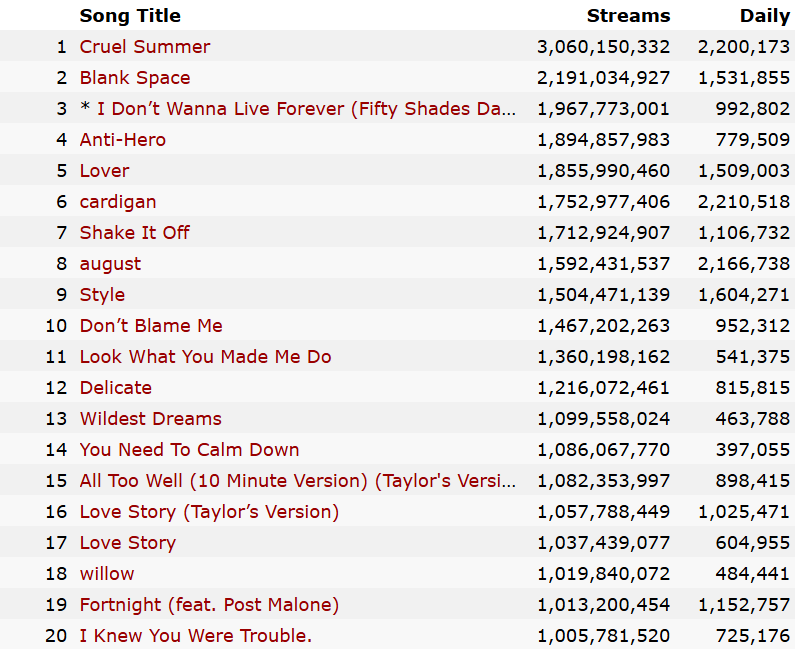
Task: Select the august song link
Action: coord(111,264)
